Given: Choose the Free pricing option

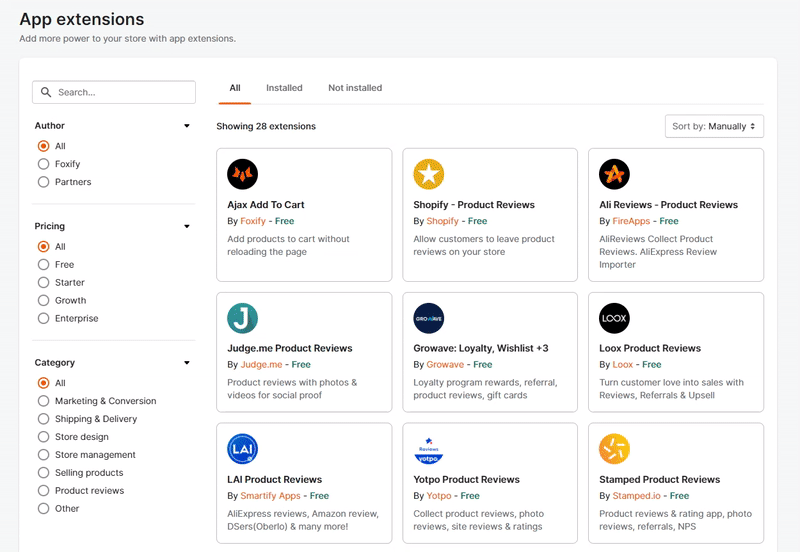Looking at the screenshot, I should click(x=43, y=264).
